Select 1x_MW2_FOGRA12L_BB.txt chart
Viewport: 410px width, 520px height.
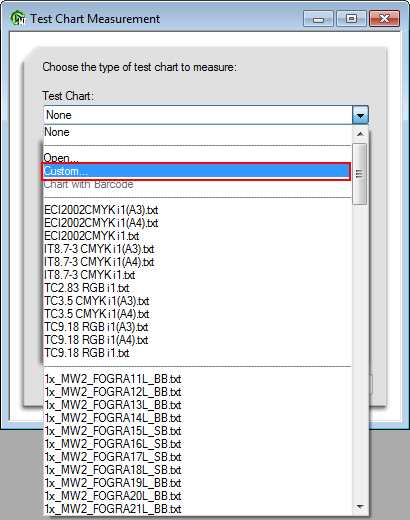(197, 392)
